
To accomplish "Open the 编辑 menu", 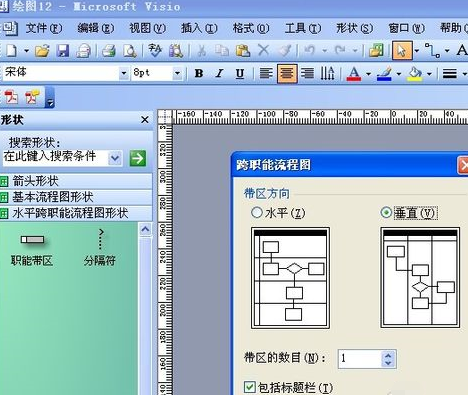I will [x=96, y=28].
